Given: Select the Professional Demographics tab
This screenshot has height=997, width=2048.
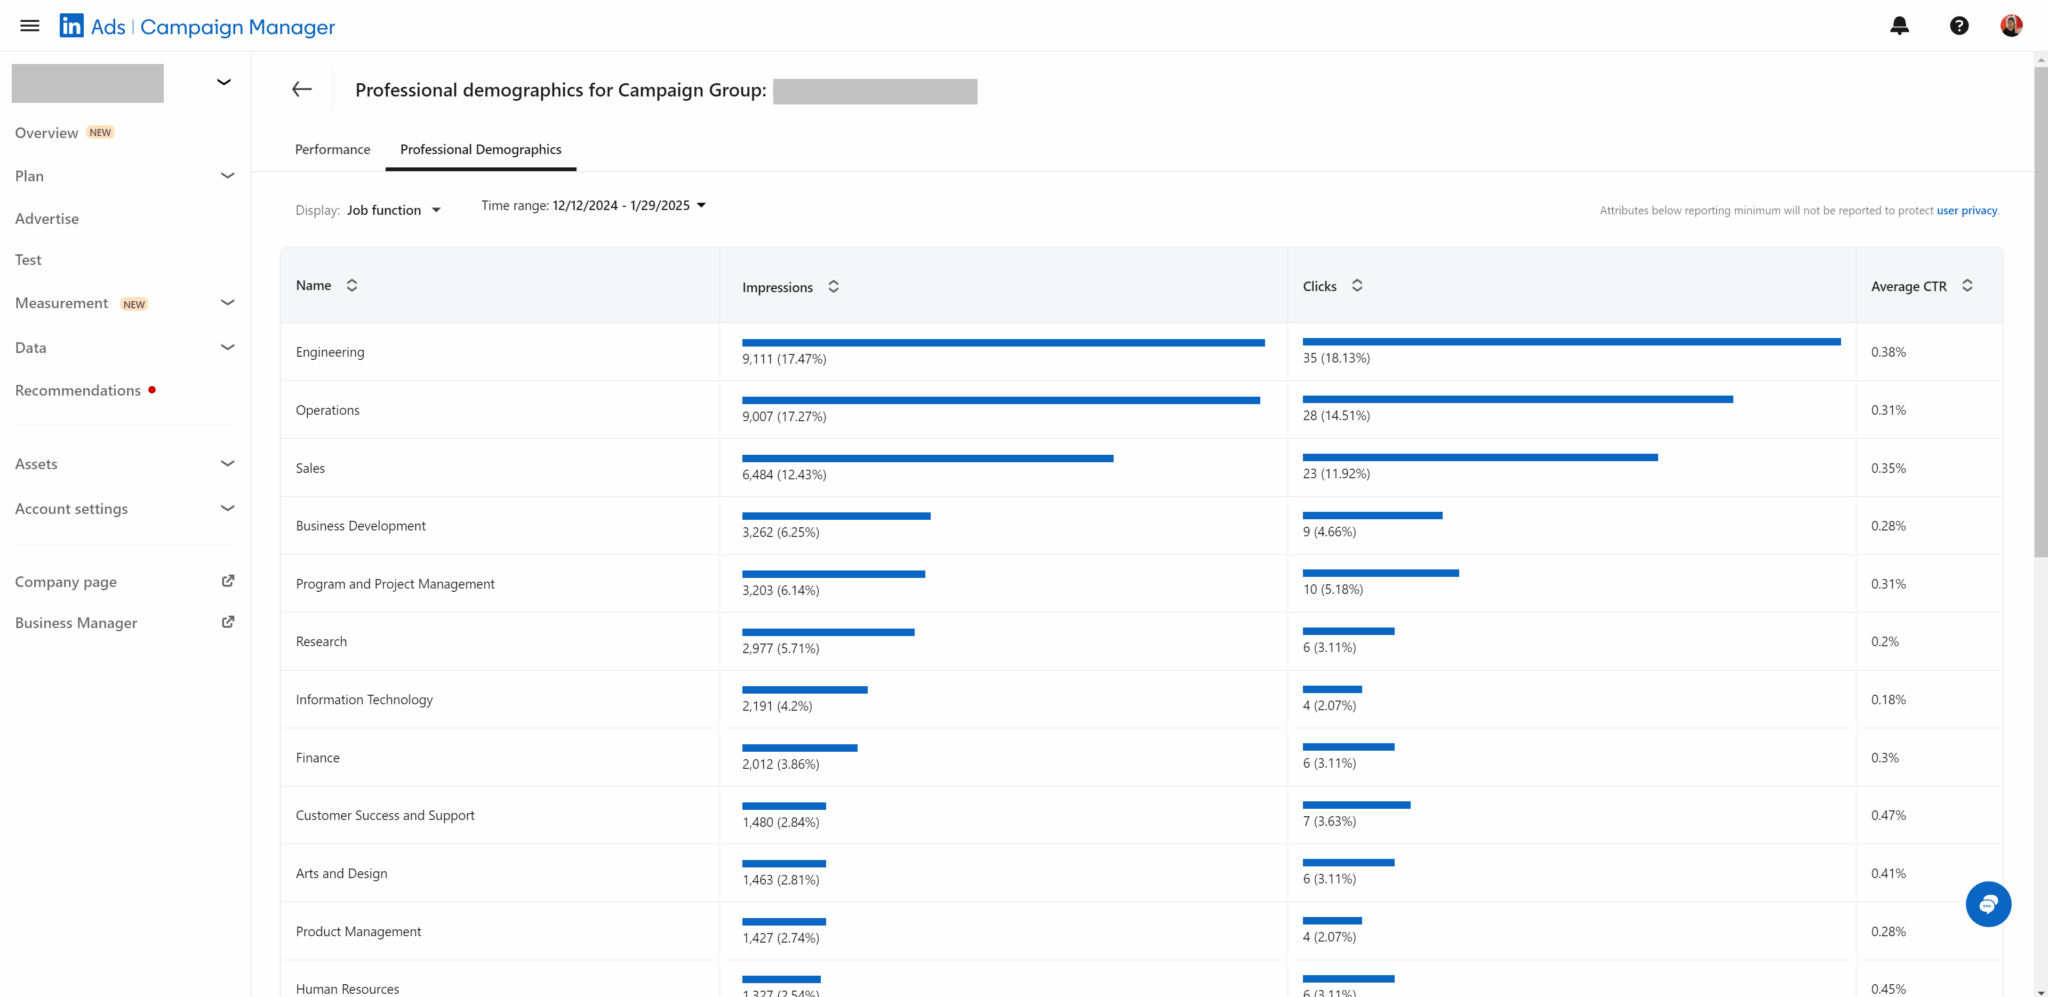Looking at the screenshot, I should 481,149.
